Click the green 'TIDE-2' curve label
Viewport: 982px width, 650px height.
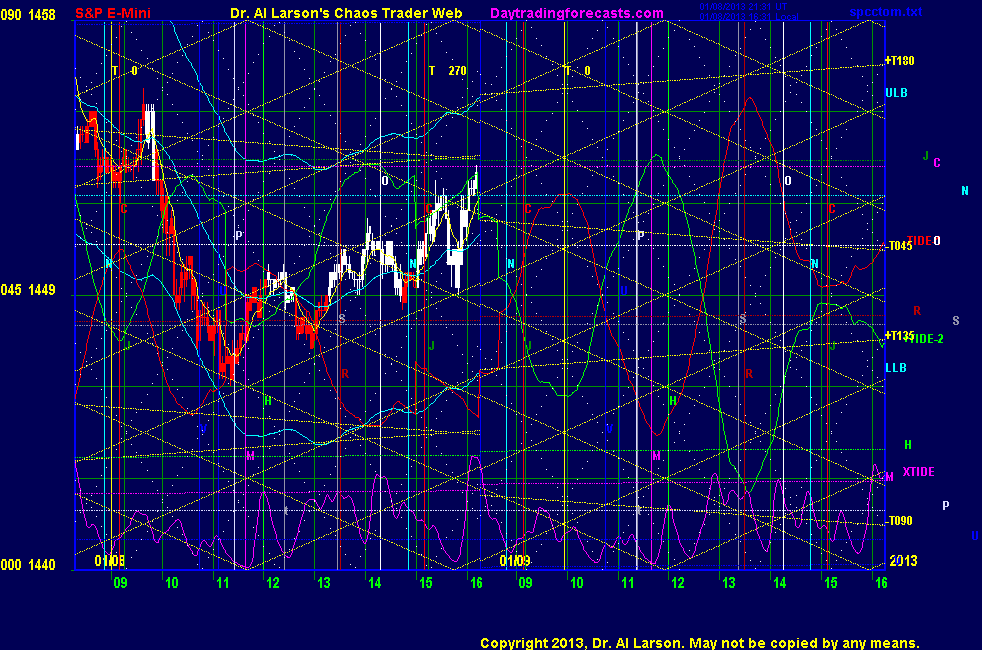(926, 339)
